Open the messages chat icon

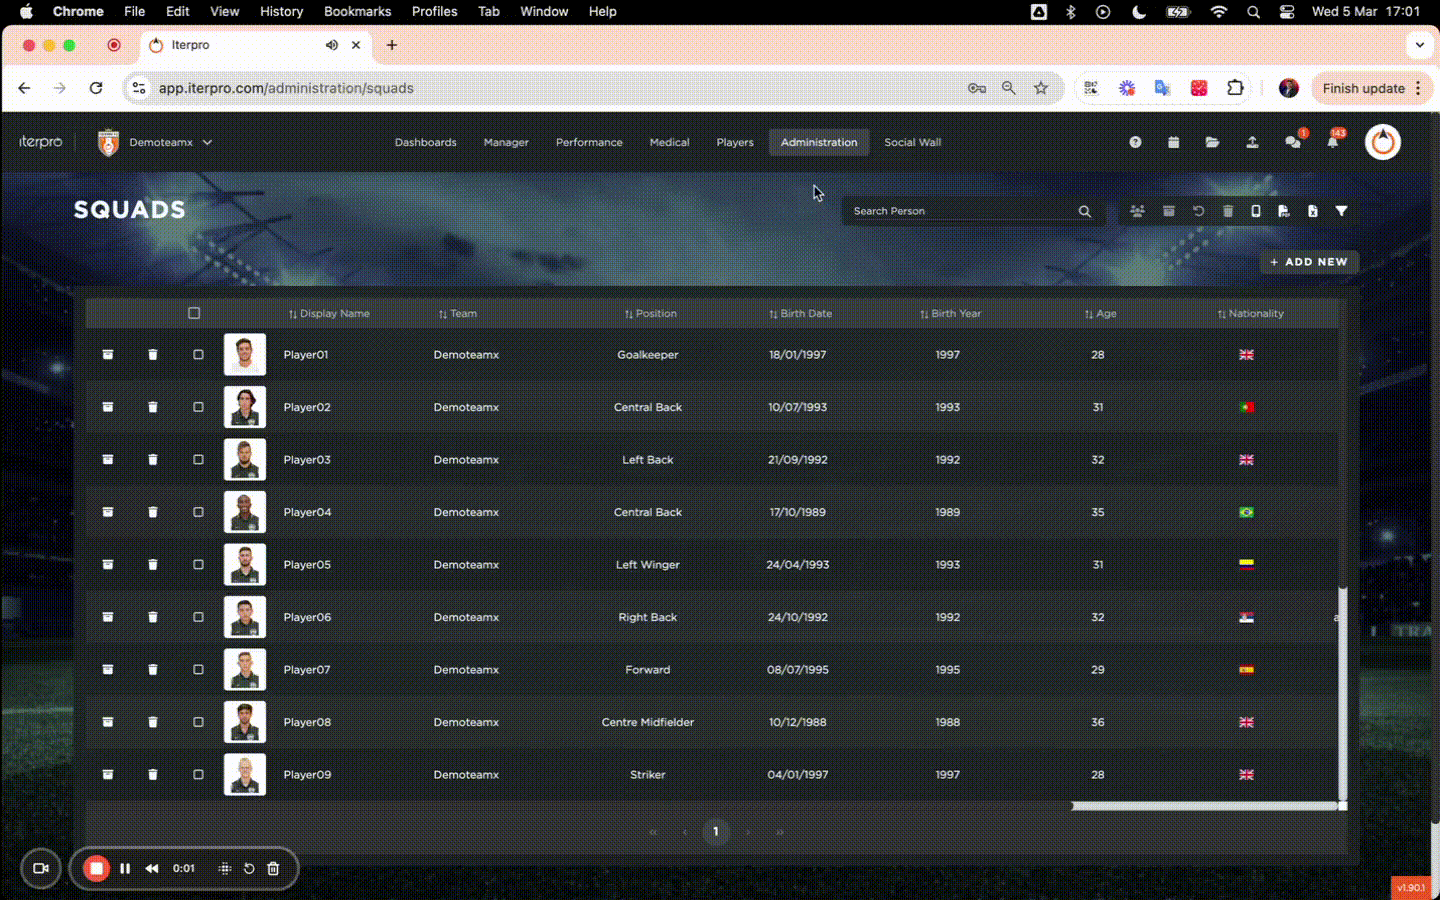click(1293, 142)
